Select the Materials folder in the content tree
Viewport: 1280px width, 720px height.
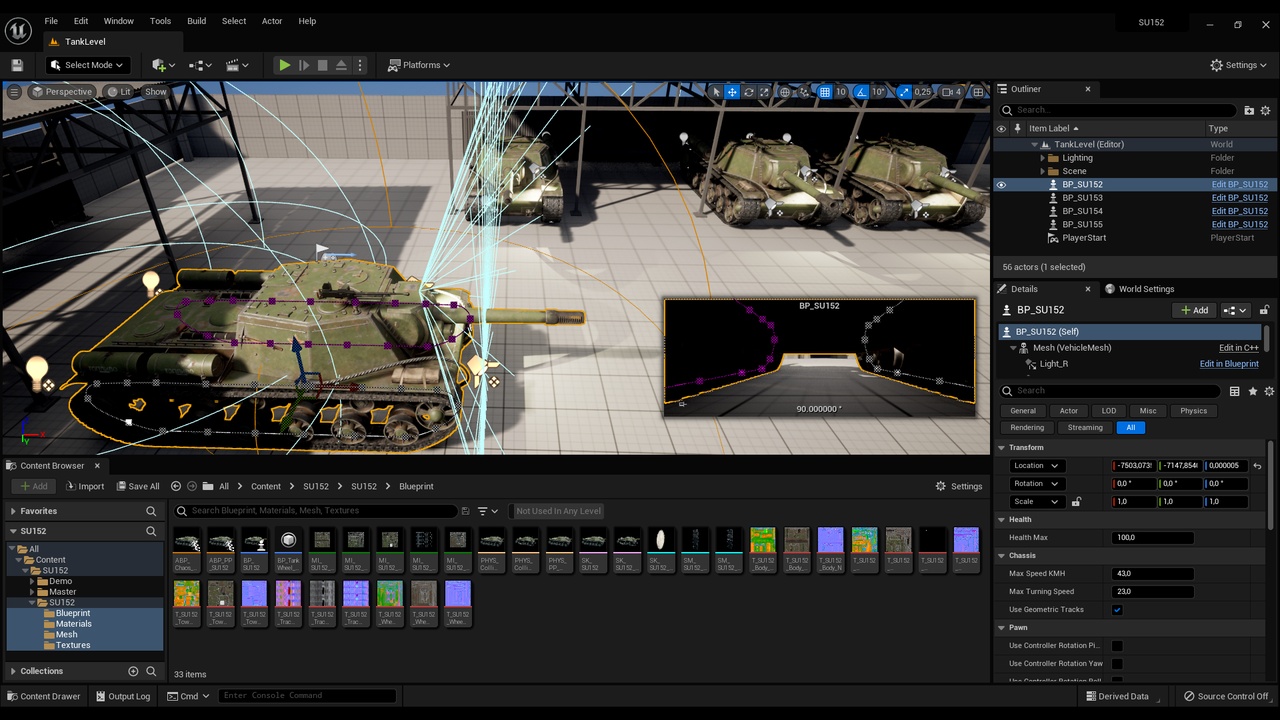click(74, 624)
